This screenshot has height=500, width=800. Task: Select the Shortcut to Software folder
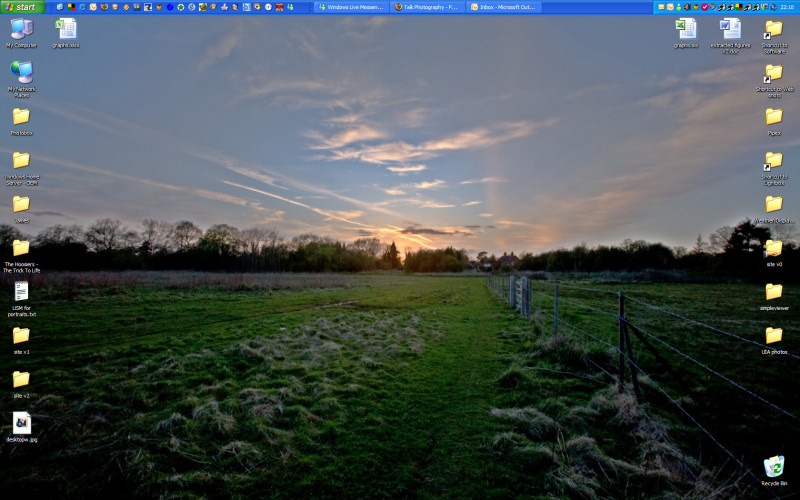pyautogui.click(x=773, y=29)
